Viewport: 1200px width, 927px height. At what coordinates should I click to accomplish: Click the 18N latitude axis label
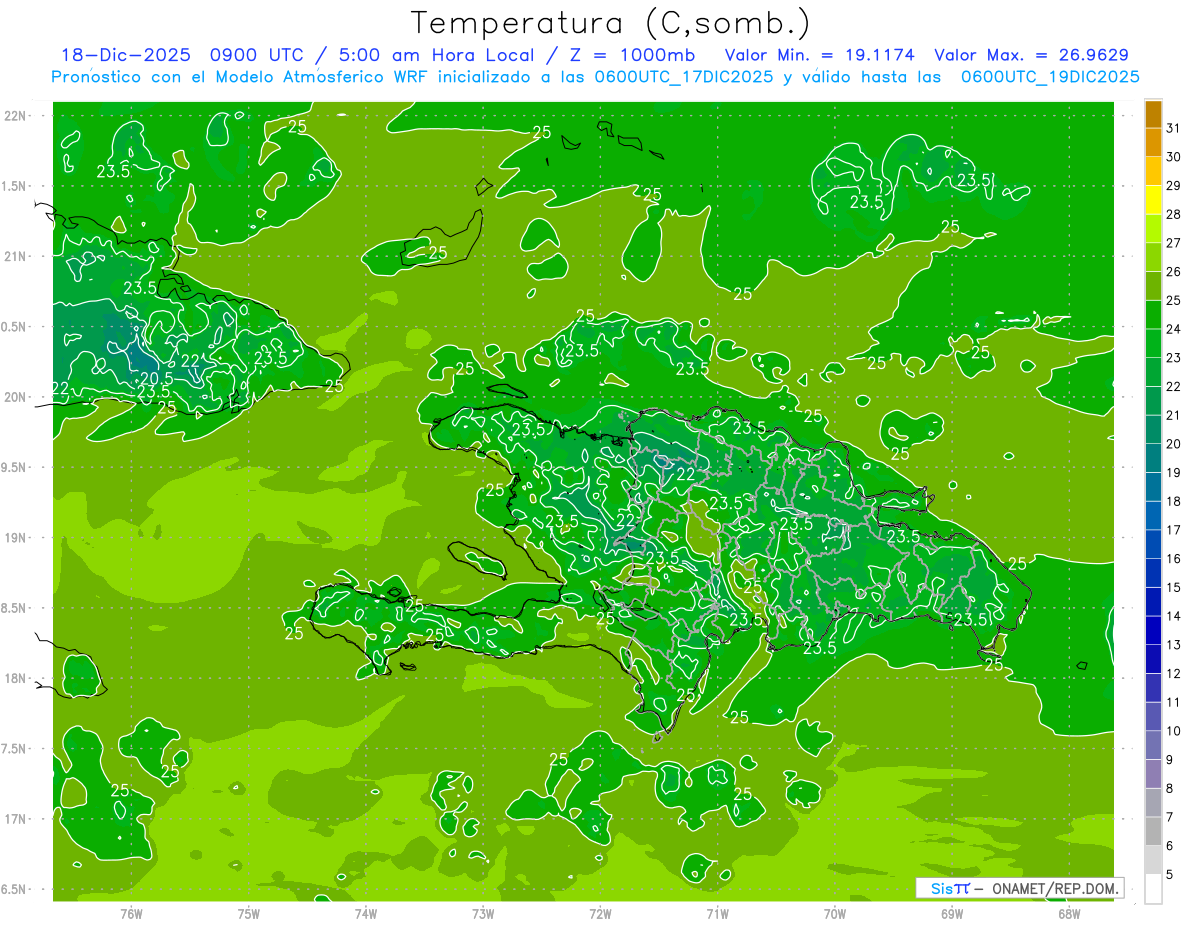(17, 678)
